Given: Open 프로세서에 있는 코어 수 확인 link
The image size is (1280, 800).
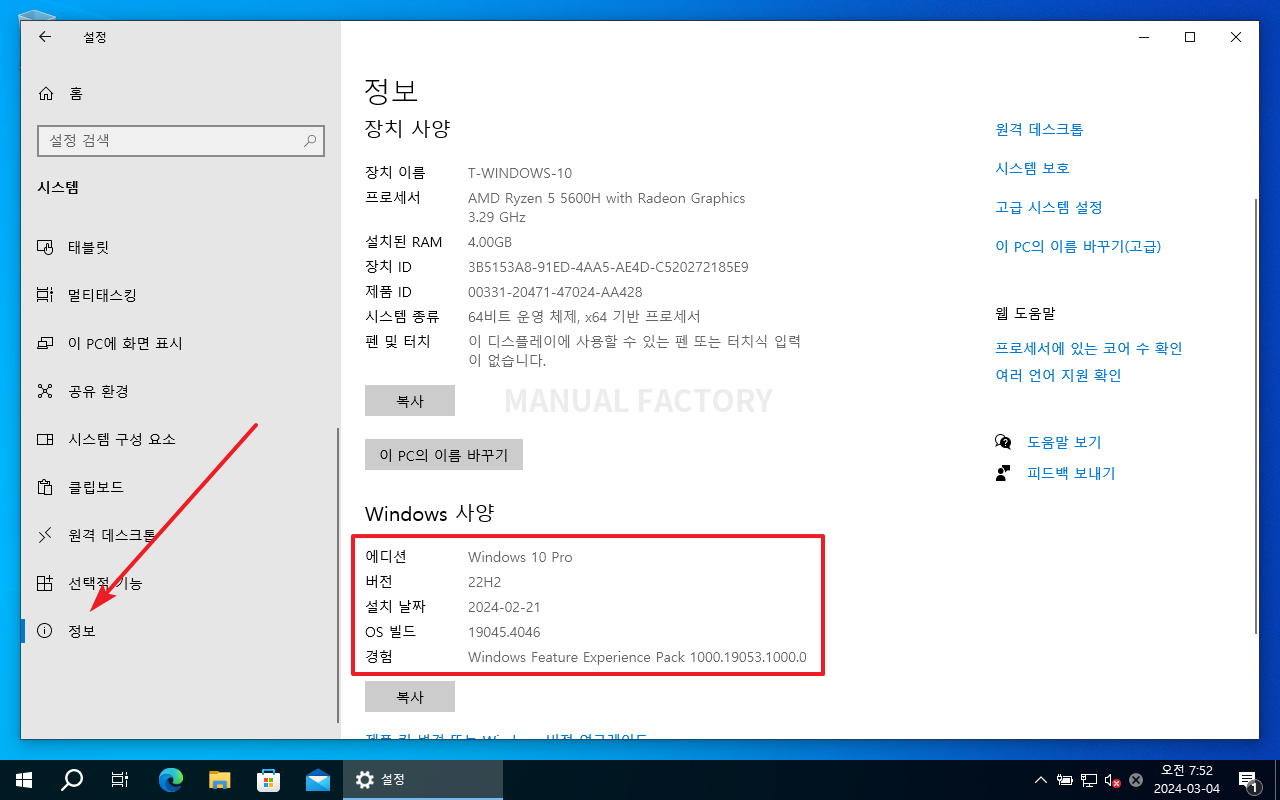Looking at the screenshot, I should click(1089, 348).
